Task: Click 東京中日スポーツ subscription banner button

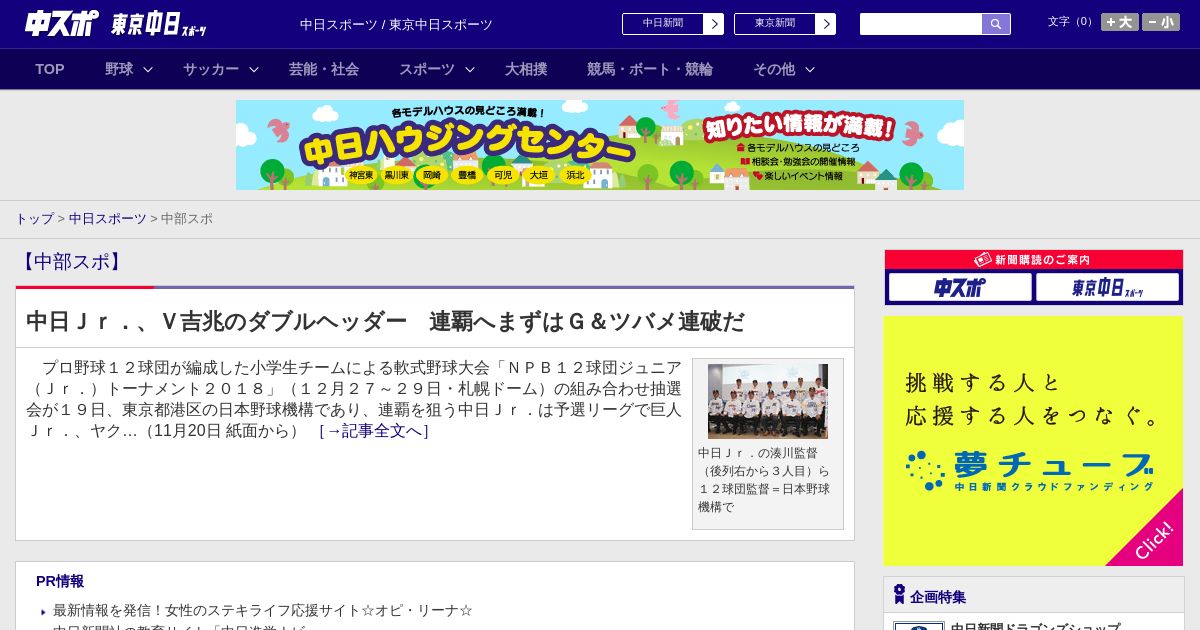Action: 1107,288
